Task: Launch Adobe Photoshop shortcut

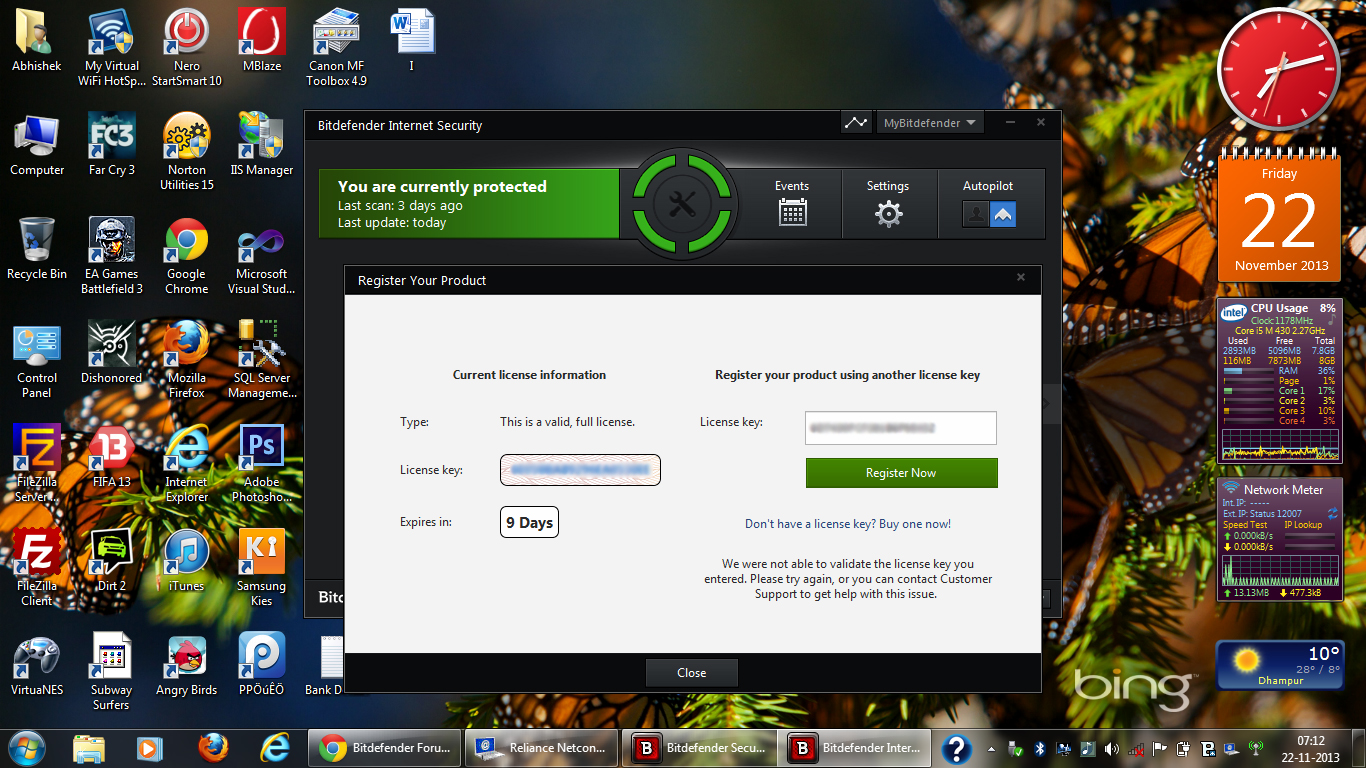Action: [x=262, y=463]
